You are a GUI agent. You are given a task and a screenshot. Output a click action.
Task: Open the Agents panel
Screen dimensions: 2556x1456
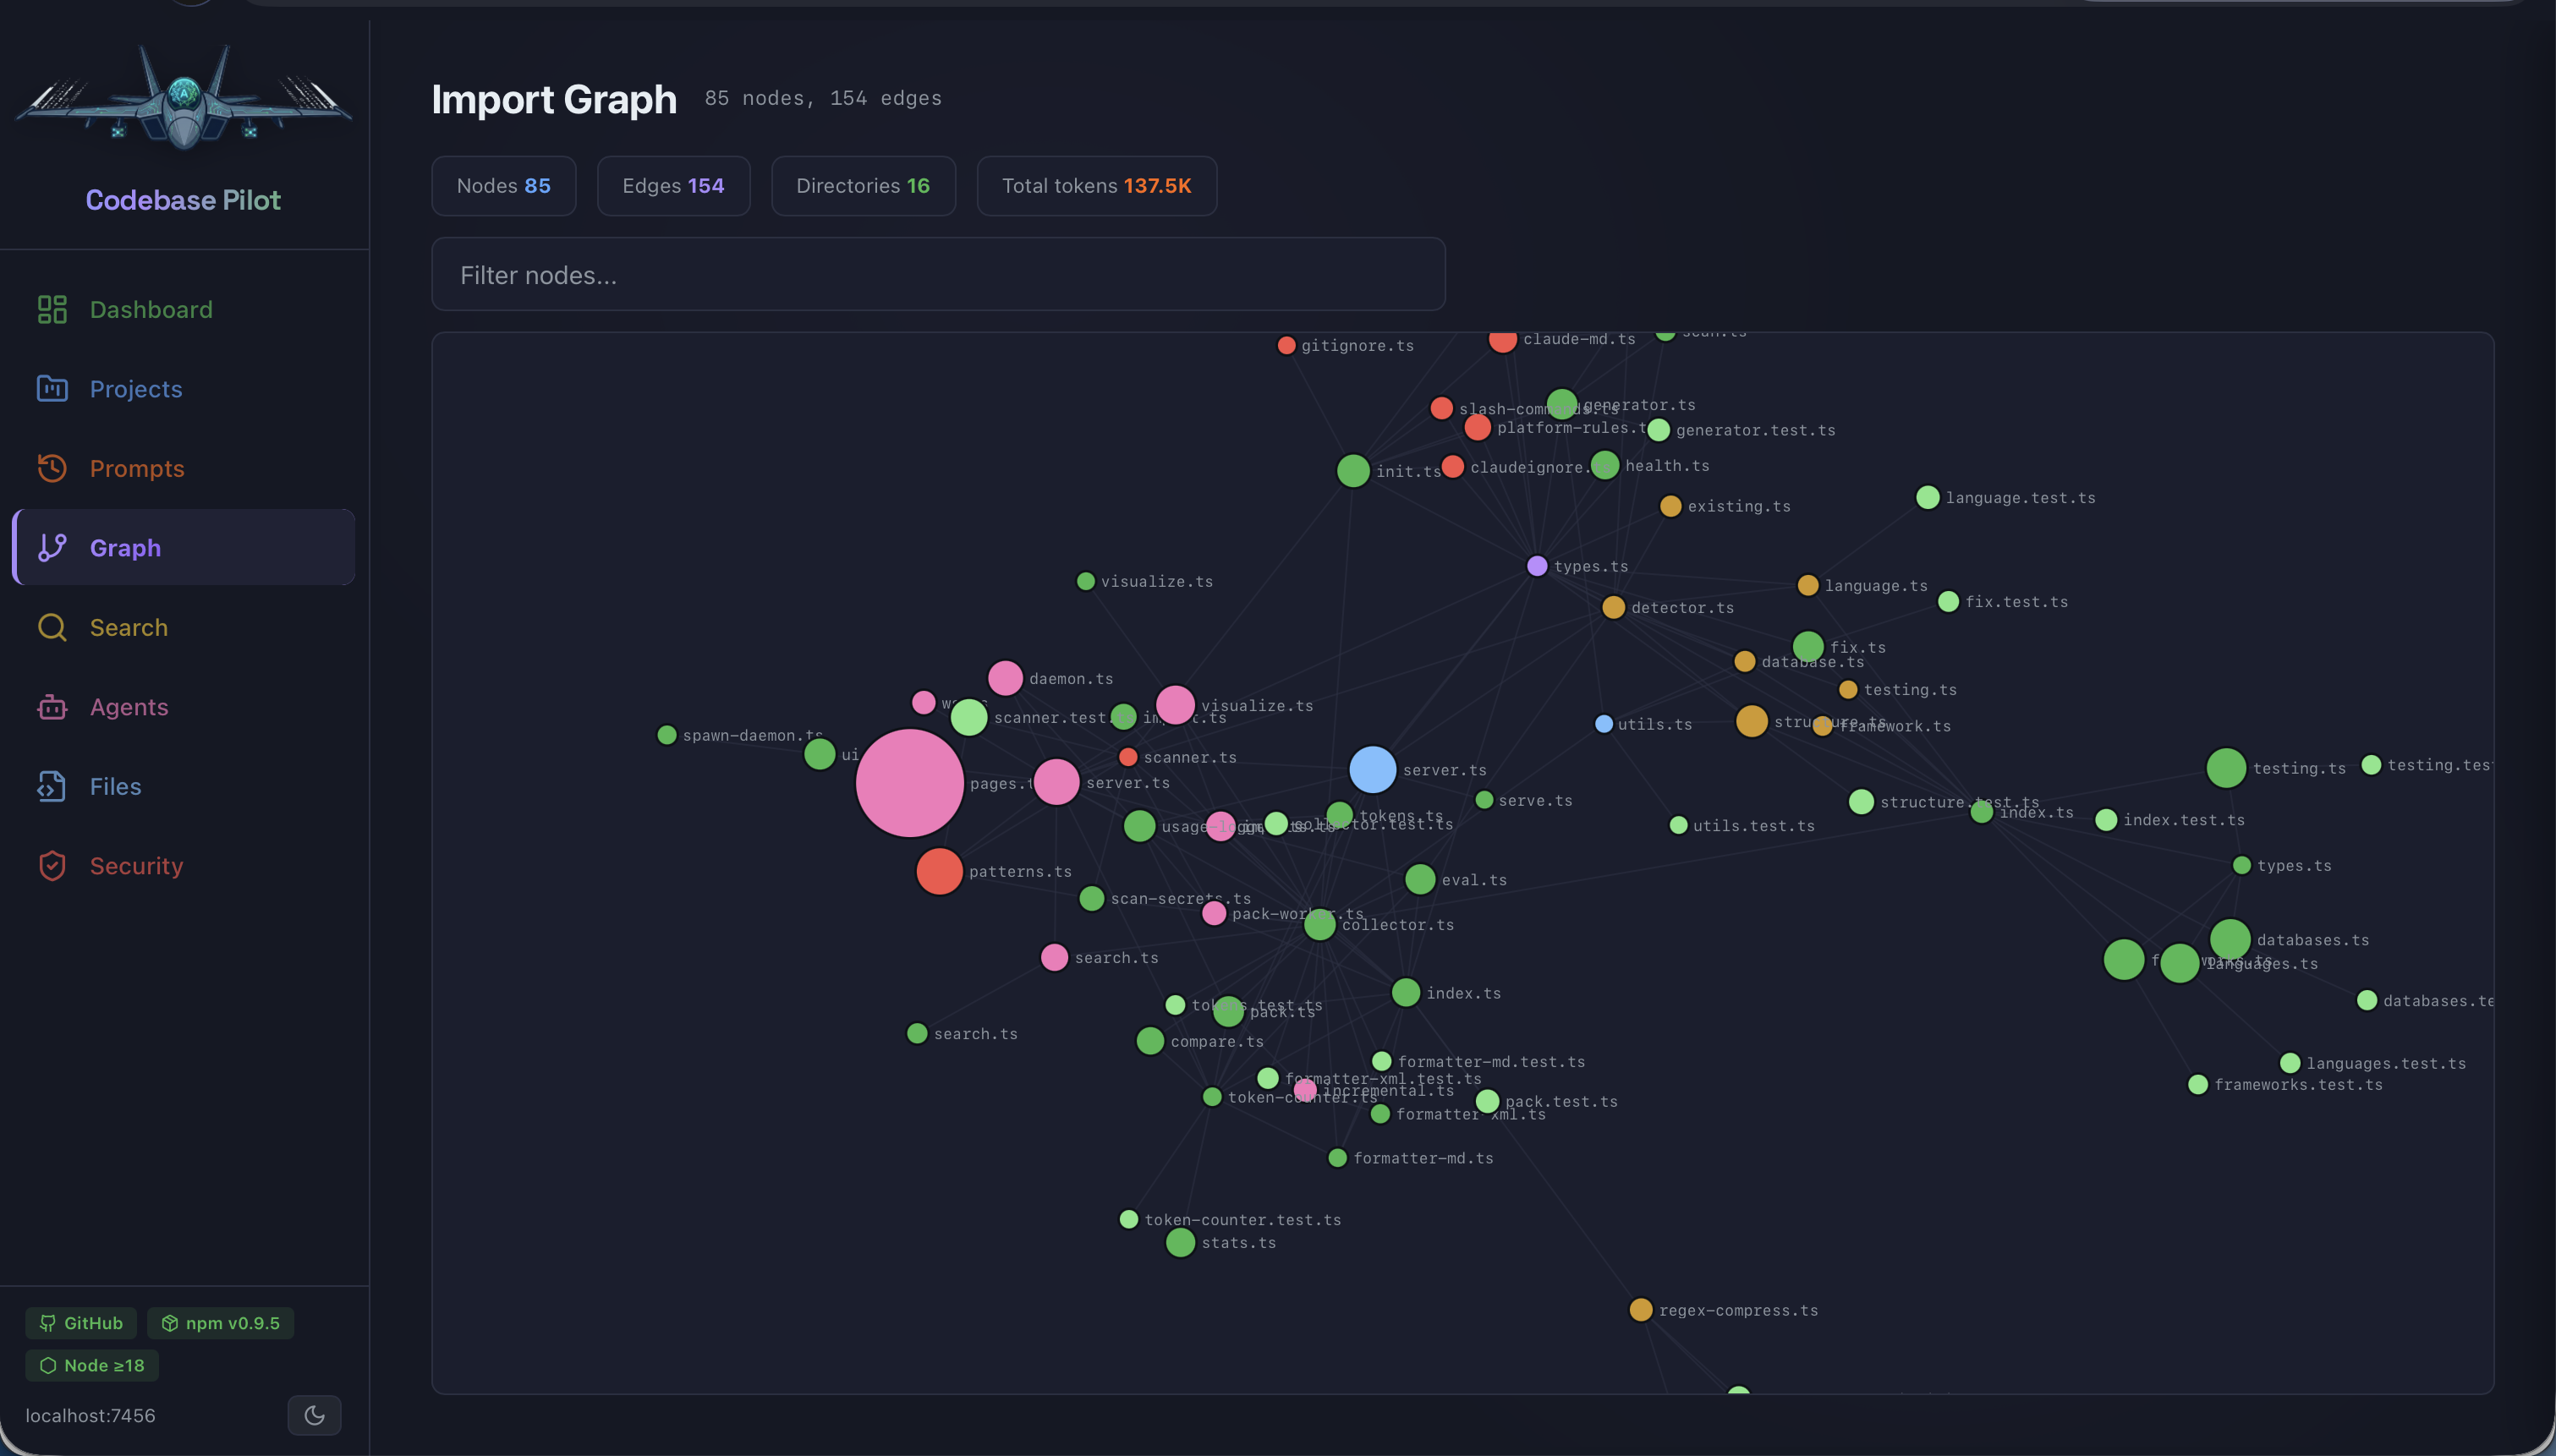click(x=129, y=707)
